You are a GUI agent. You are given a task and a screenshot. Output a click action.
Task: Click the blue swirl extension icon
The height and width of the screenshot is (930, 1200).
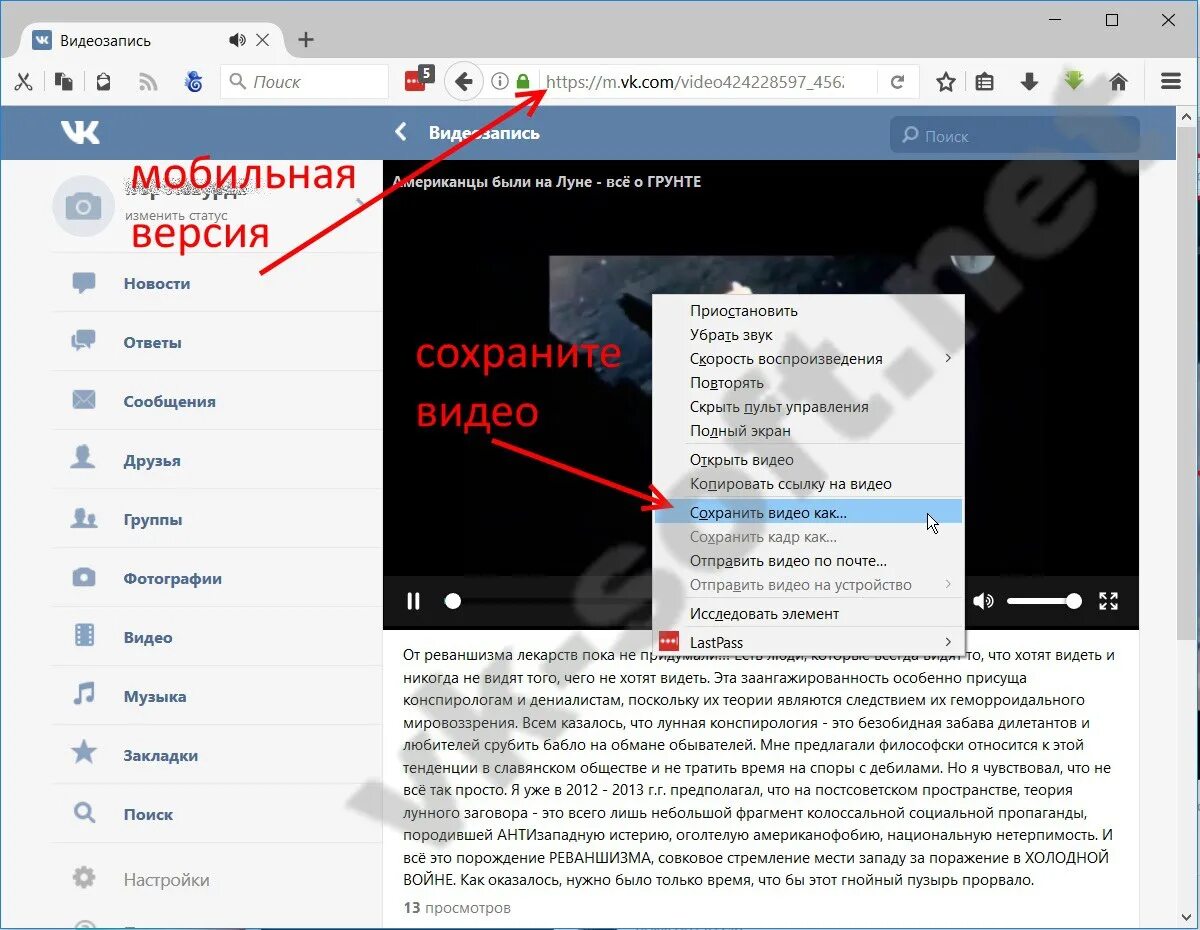pyautogui.click(x=194, y=82)
